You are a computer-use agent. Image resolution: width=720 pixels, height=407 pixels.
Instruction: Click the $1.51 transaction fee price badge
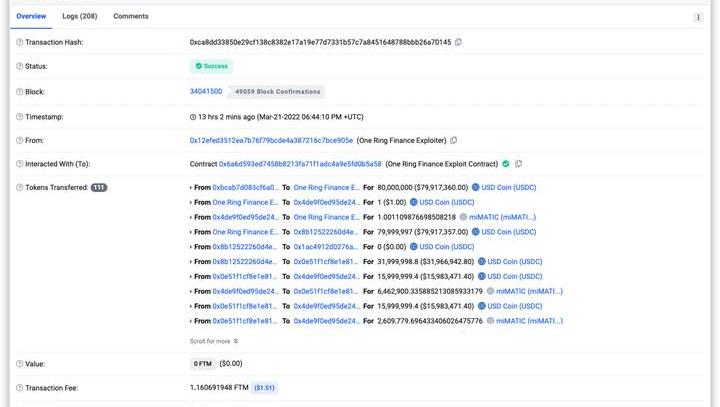coord(264,387)
